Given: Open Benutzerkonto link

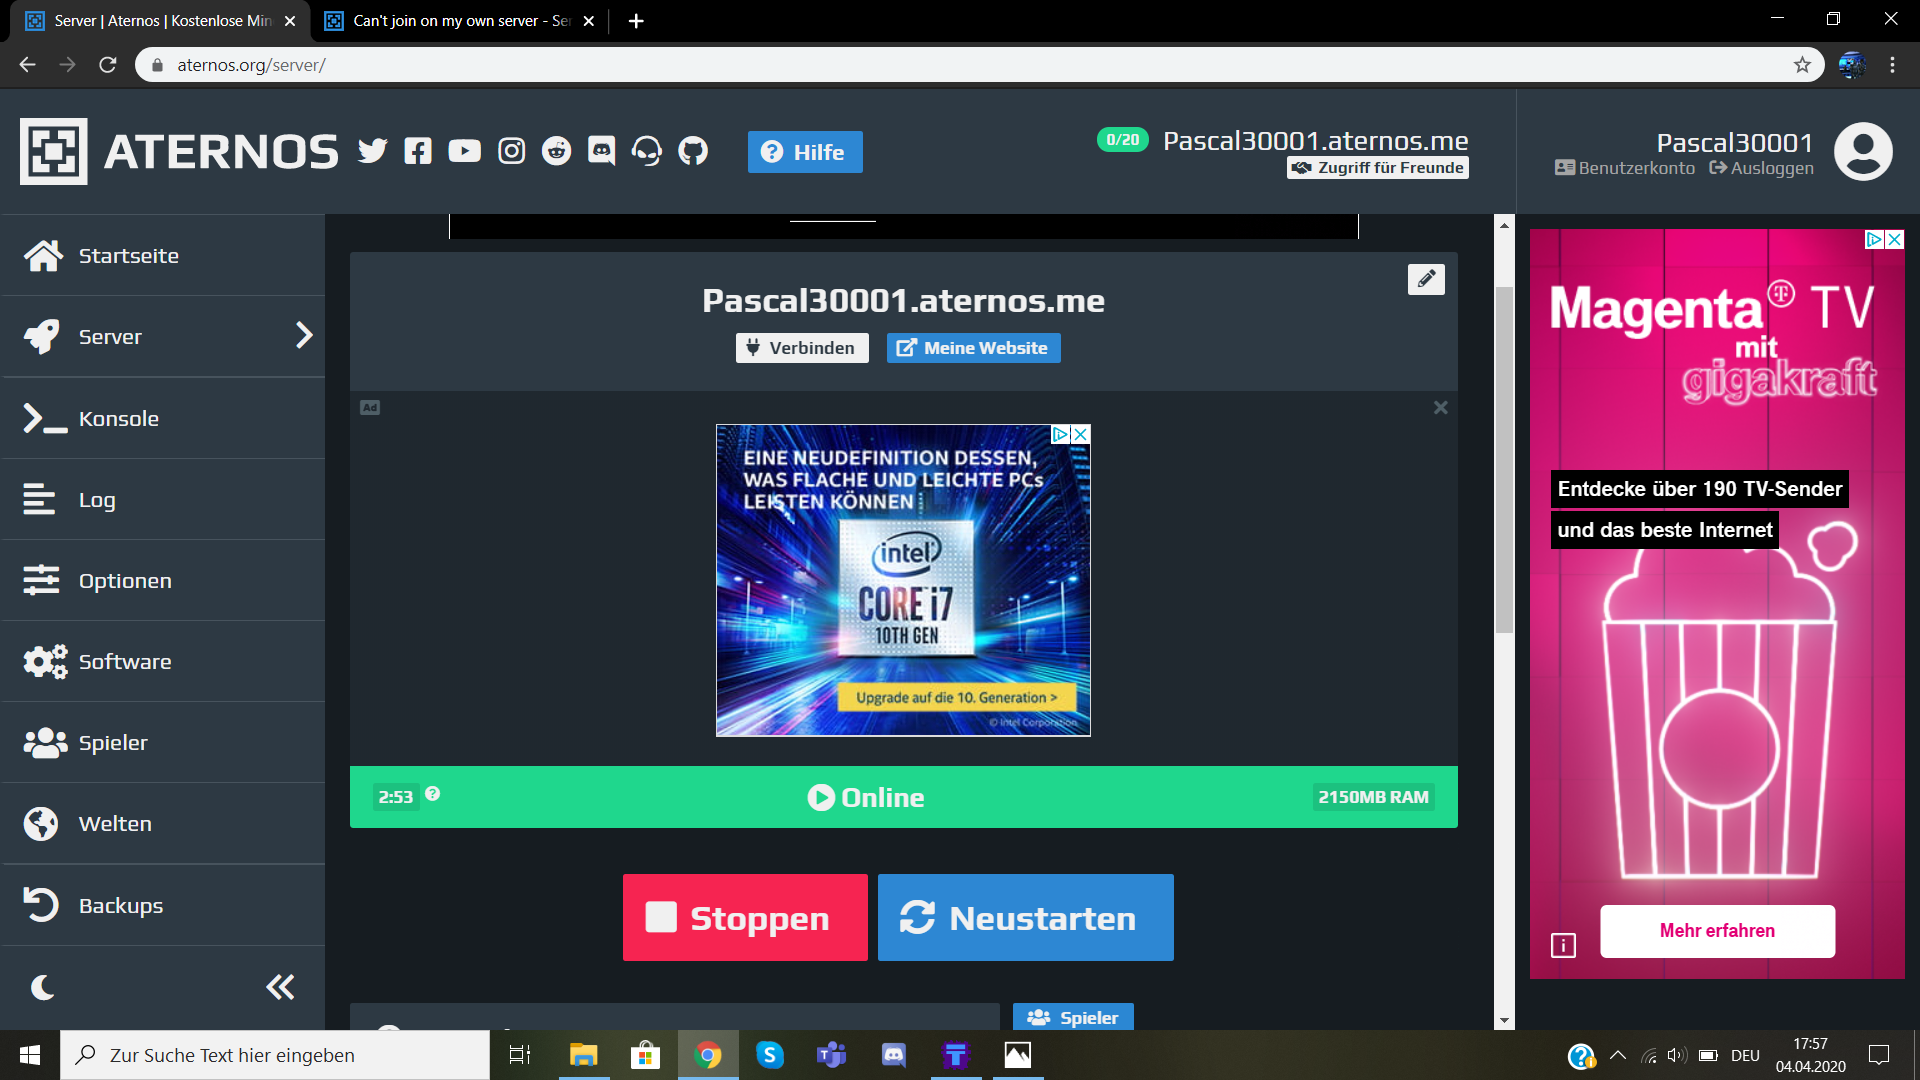Looking at the screenshot, I should (1625, 168).
